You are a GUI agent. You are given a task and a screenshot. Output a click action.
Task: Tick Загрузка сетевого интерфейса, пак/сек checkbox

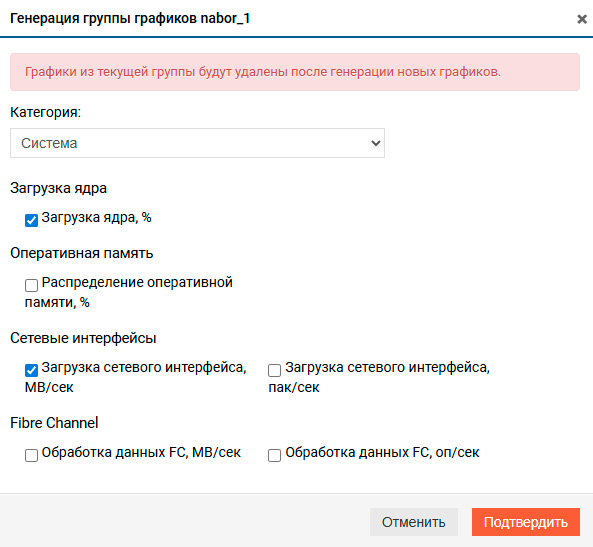275,370
